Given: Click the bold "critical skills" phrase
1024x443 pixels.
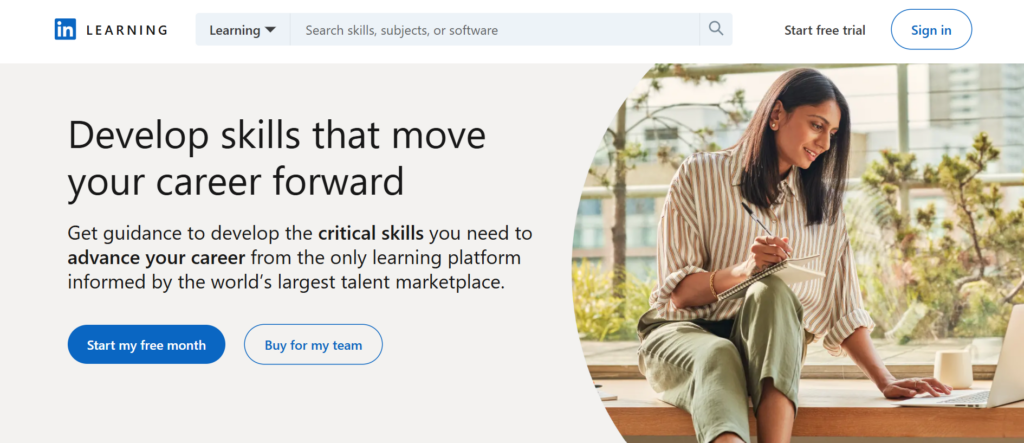Looking at the screenshot, I should [371, 234].
